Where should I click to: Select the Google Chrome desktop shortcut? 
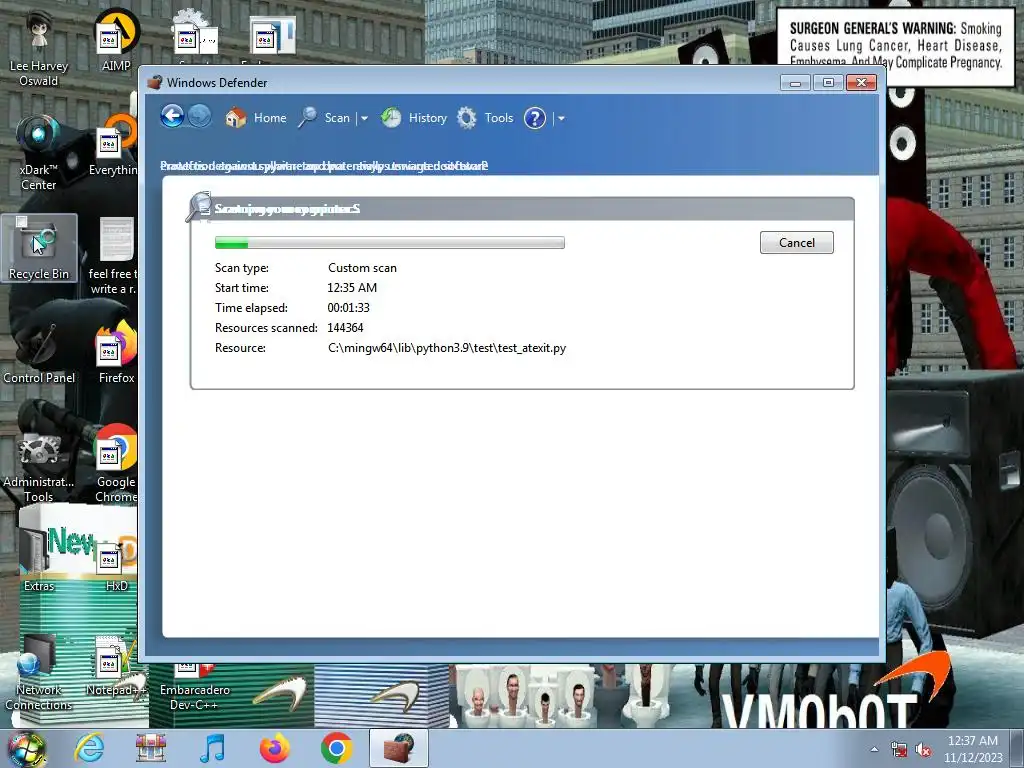pos(116,464)
